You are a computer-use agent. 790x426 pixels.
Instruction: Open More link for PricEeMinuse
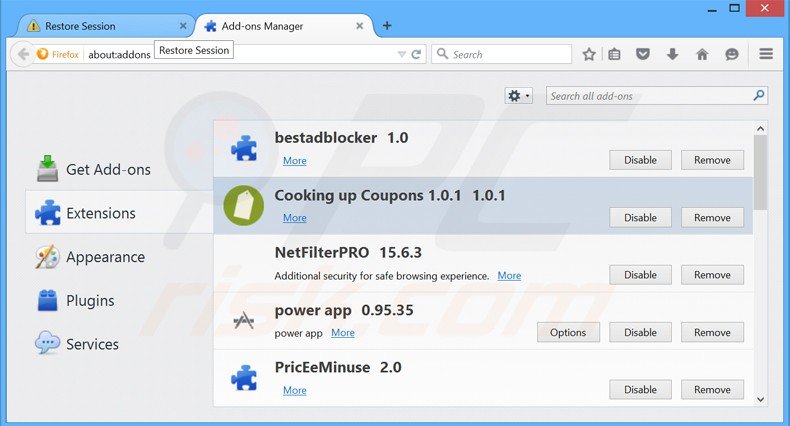point(295,390)
